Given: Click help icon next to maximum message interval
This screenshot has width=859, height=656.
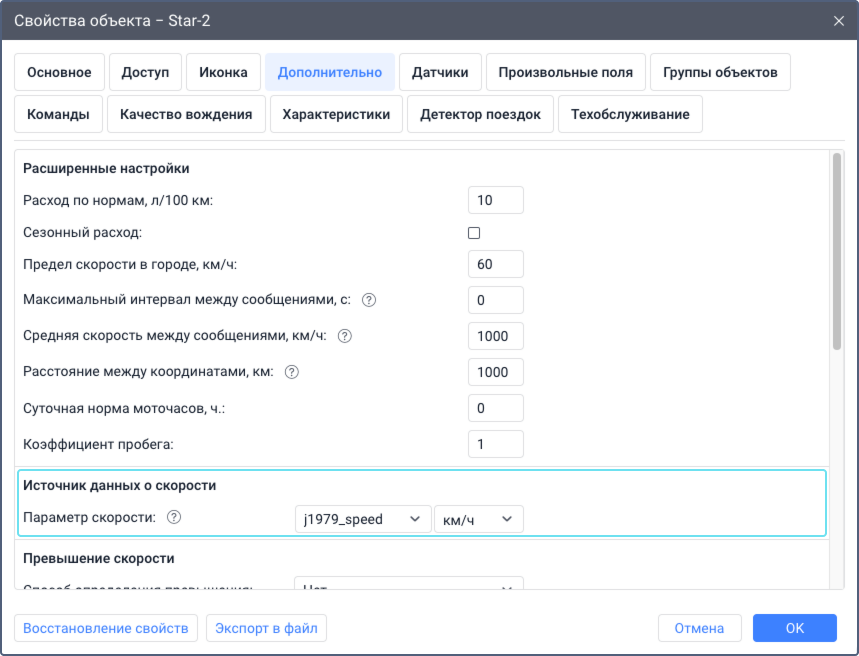Looking at the screenshot, I should (x=369, y=300).
